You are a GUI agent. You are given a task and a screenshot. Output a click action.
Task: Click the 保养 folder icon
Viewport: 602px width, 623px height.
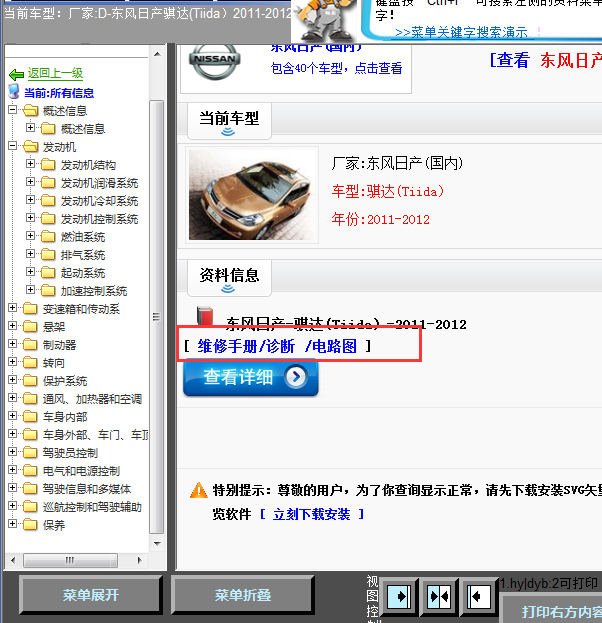pyautogui.click(x=30, y=525)
